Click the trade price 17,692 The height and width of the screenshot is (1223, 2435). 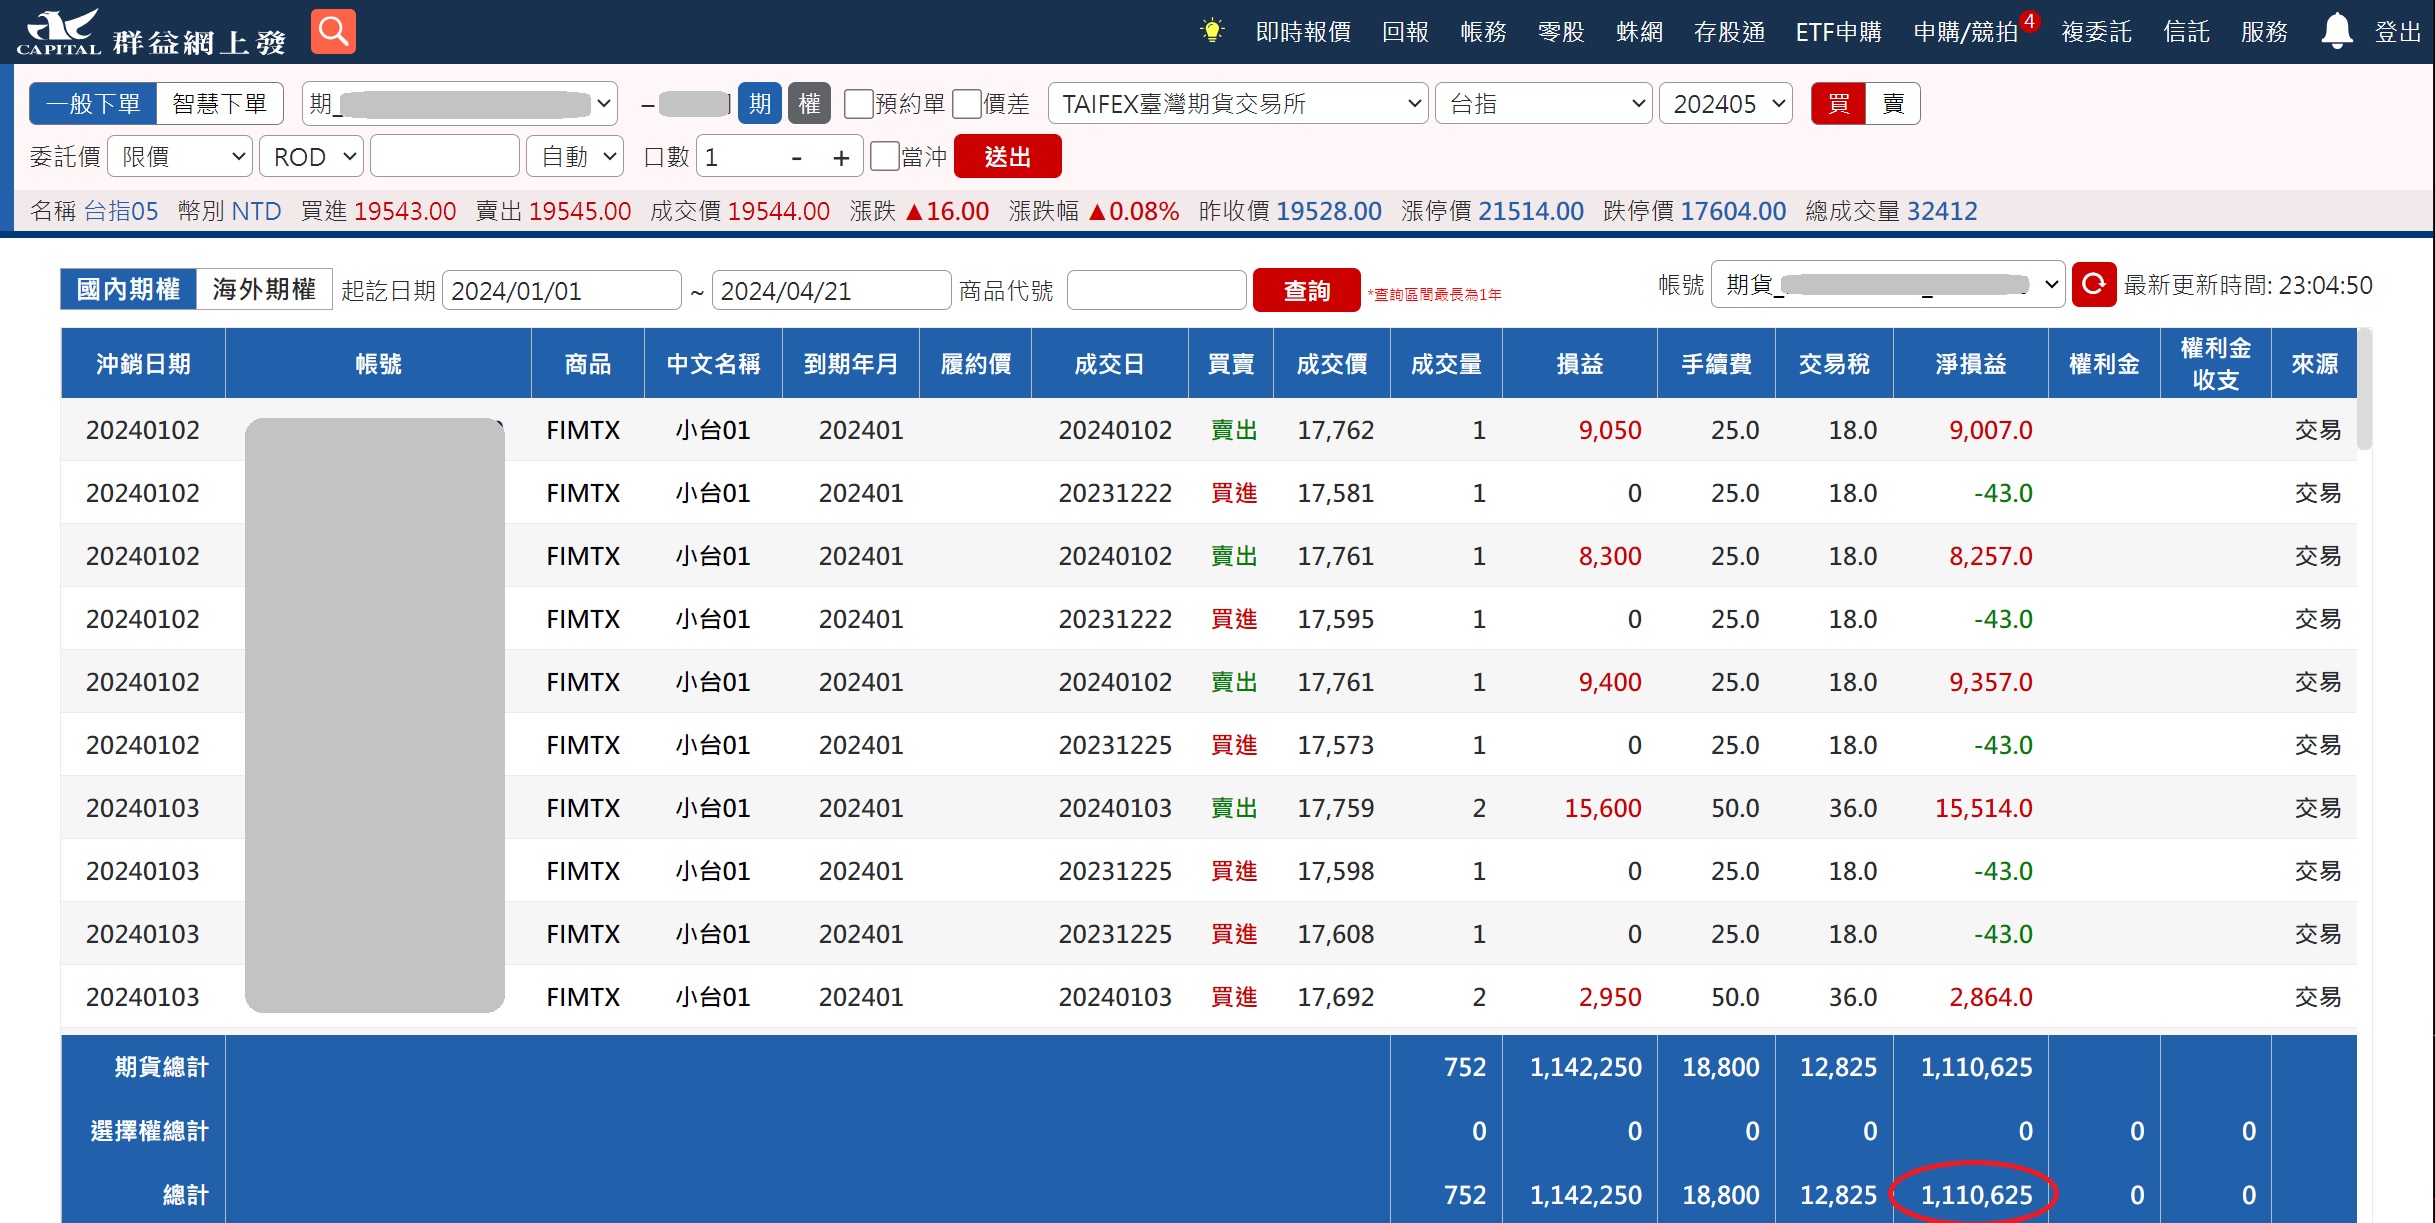coord(1335,997)
